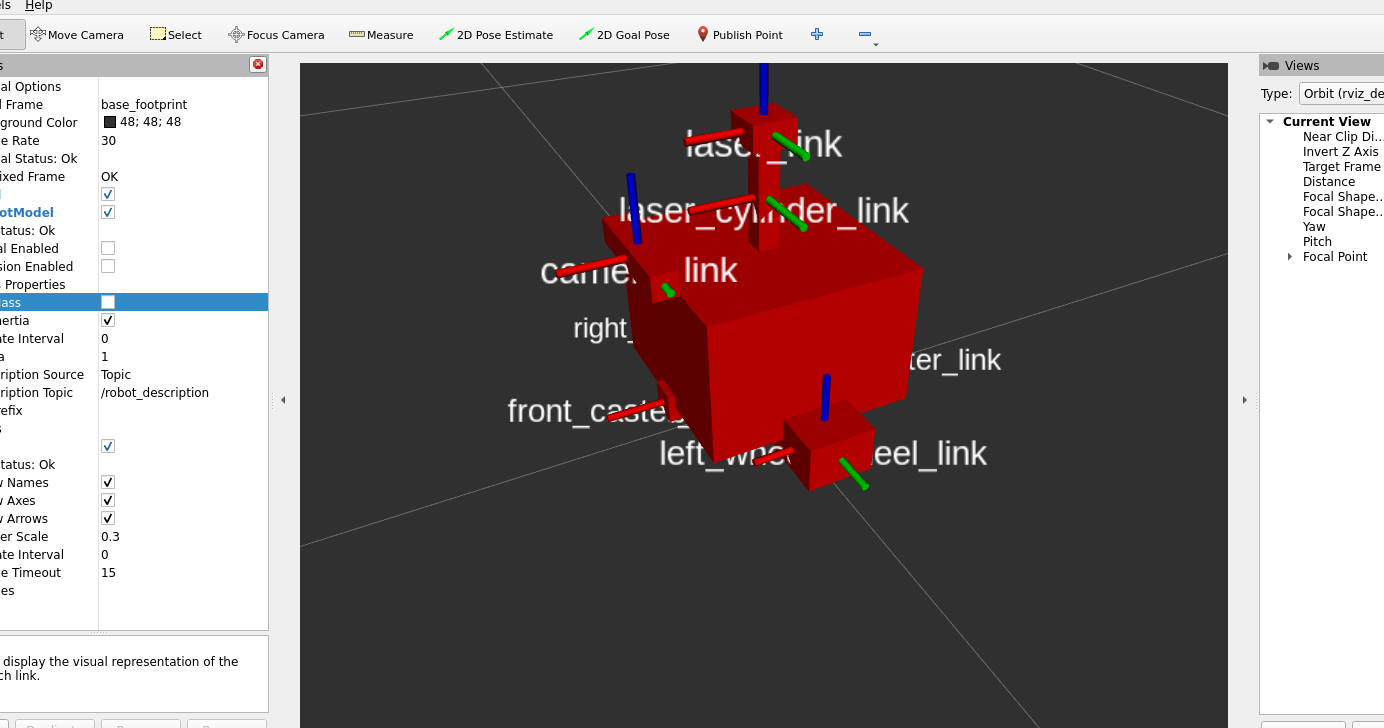
Task: Open the view Type combo box
Action: coord(1340,94)
